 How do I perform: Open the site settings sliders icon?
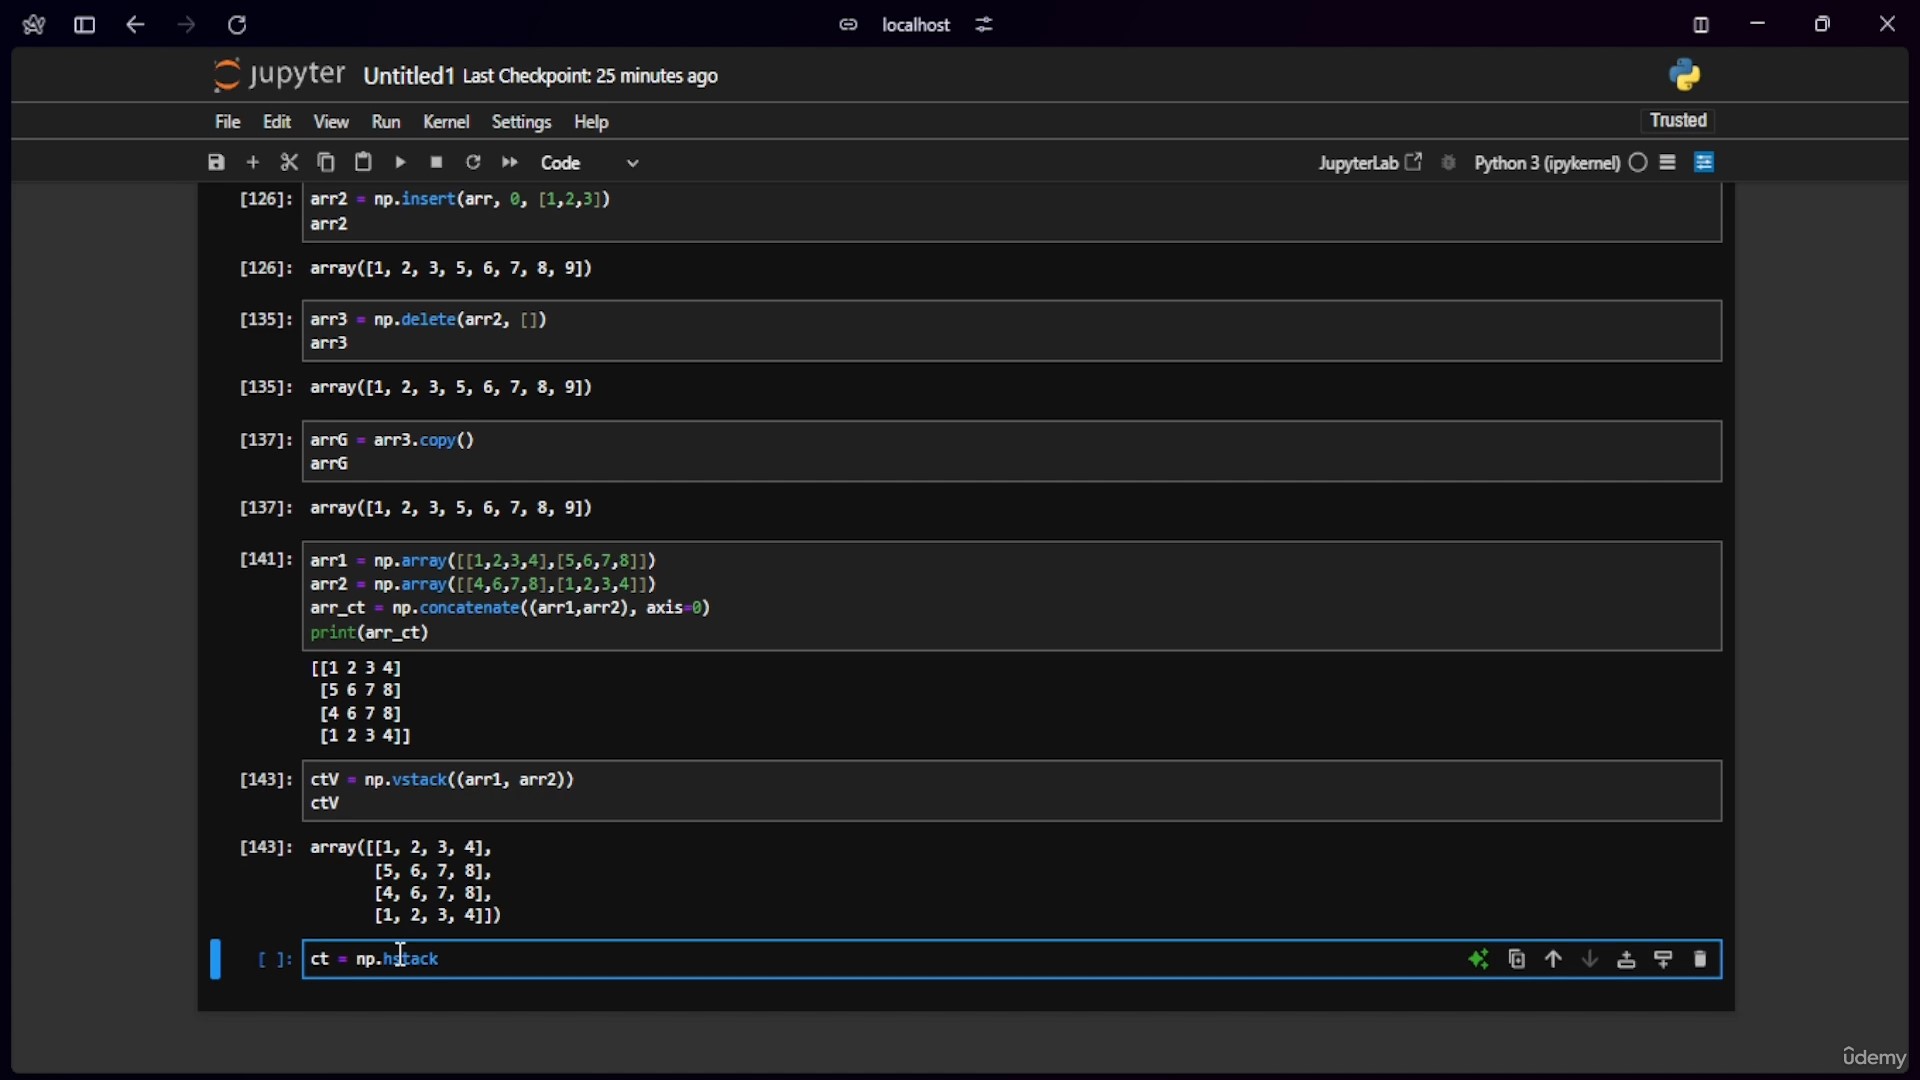(985, 25)
